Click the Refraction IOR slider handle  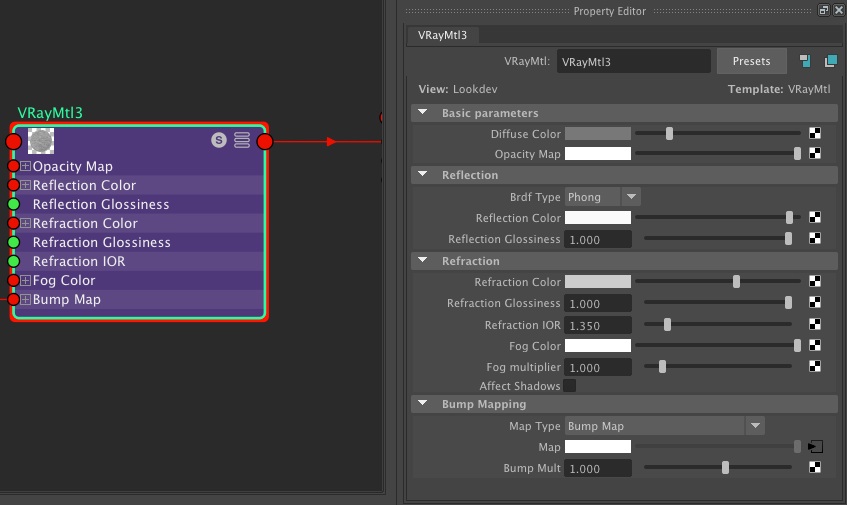[667, 324]
